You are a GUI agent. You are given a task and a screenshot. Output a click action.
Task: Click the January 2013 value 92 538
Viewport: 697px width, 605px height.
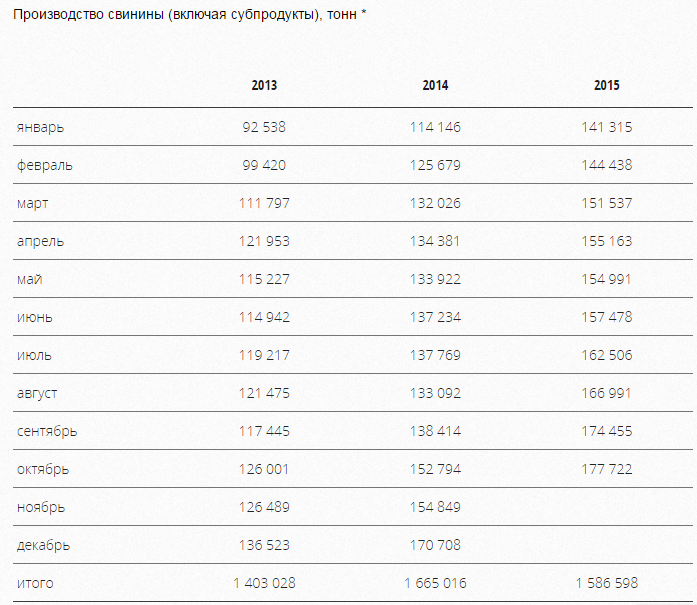tap(264, 127)
